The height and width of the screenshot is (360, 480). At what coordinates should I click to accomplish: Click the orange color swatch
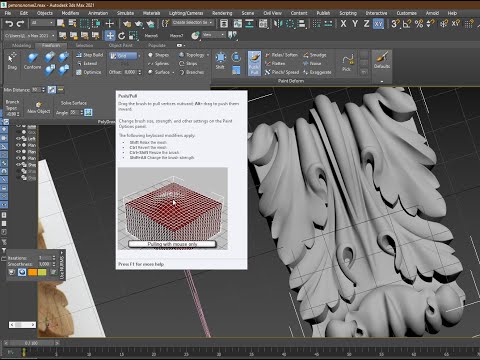click(32, 272)
